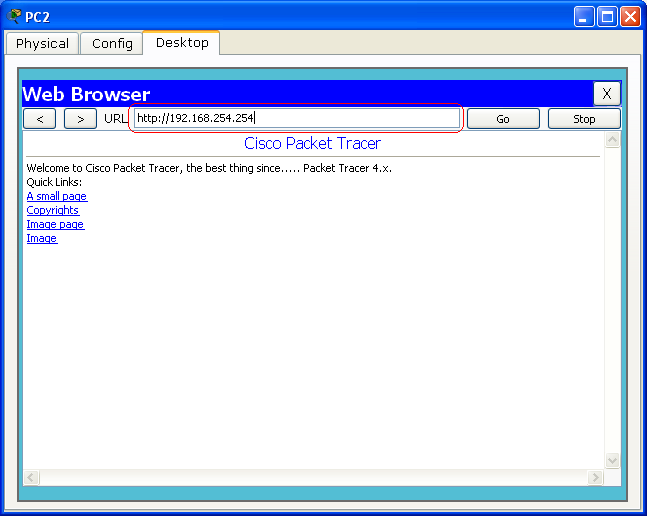Click the Go button

tap(503, 119)
